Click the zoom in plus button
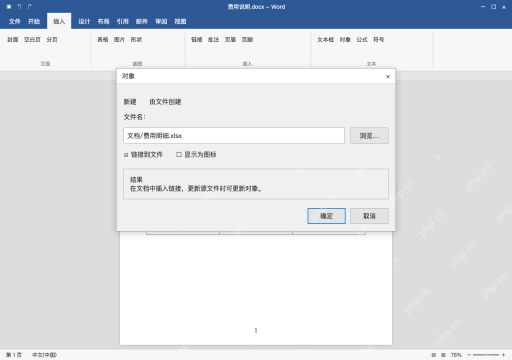The height and width of the screenshot is (360, 512). (503, 355)
